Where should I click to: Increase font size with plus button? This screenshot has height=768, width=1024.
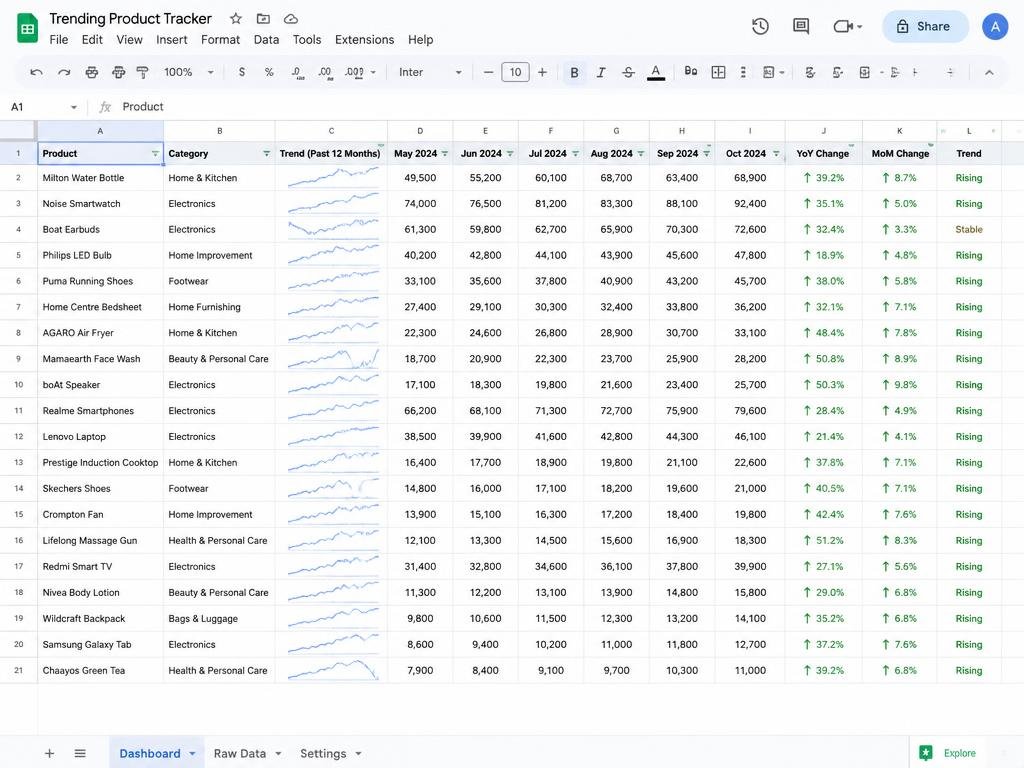[x=542, y=72]
